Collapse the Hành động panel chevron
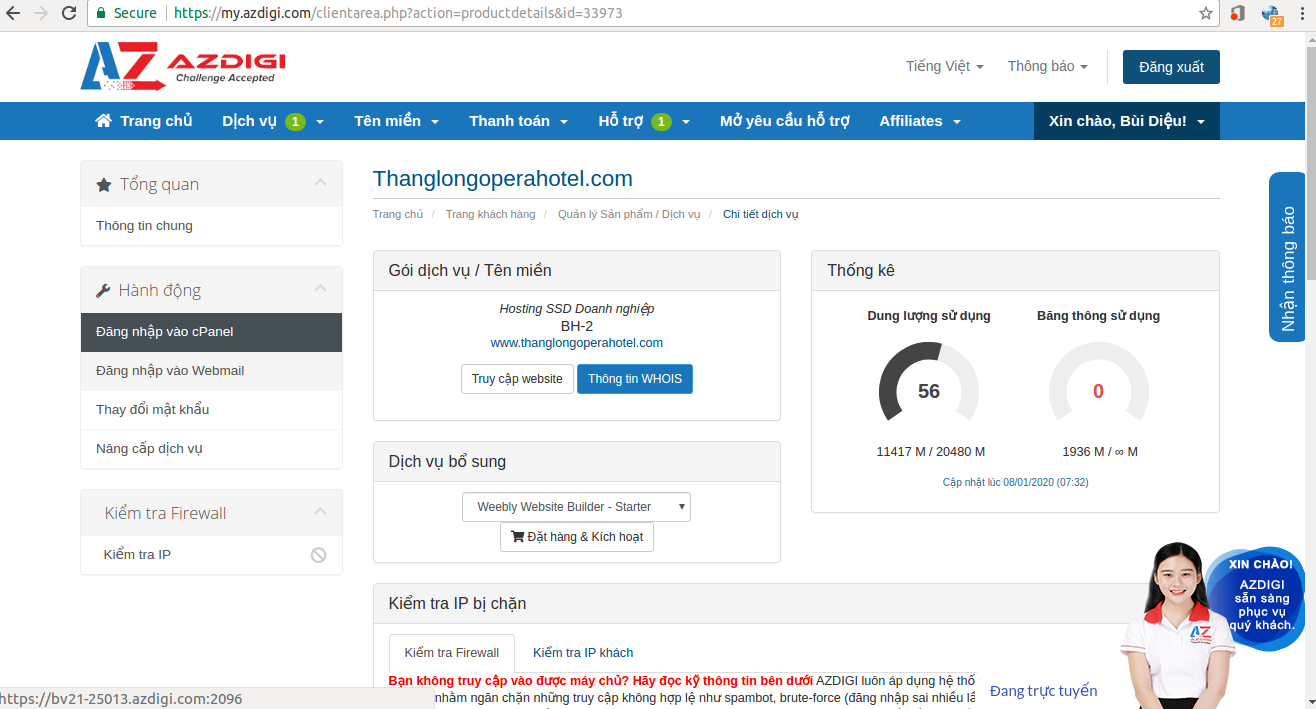 (x=320, y=288)
